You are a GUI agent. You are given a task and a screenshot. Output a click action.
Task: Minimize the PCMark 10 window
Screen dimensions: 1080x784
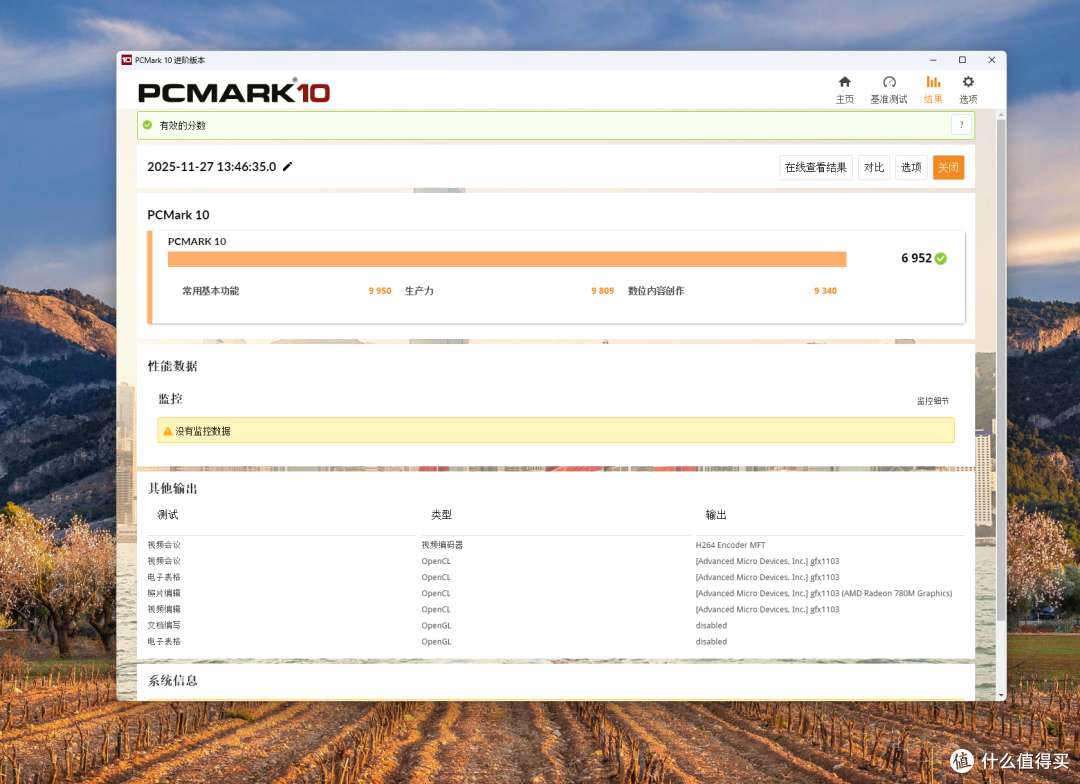(933, 60)
